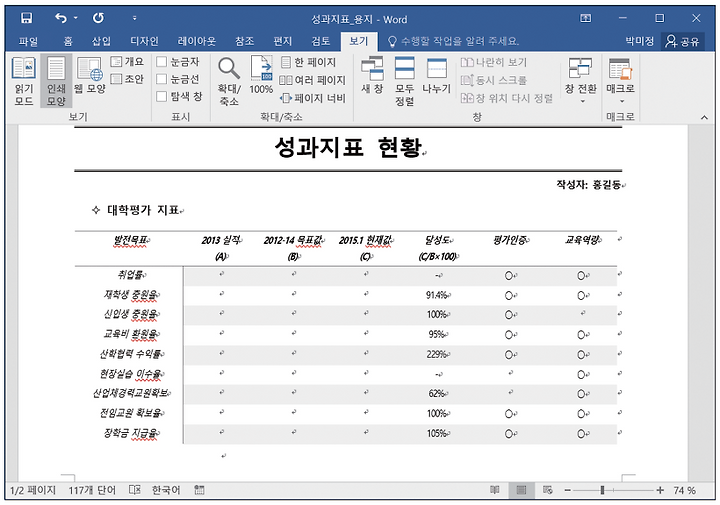Open the 확대/축소 zoom dialog

[229, 81]
